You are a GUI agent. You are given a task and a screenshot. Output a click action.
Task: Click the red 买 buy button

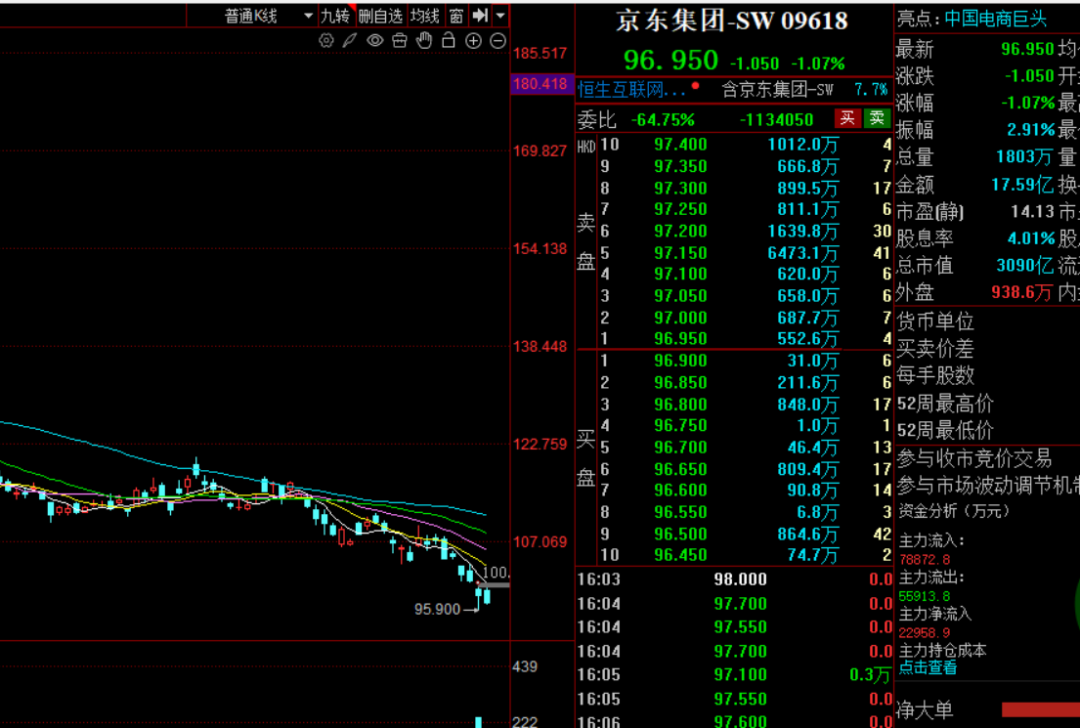pyautogui.click(x=847, y=118)
